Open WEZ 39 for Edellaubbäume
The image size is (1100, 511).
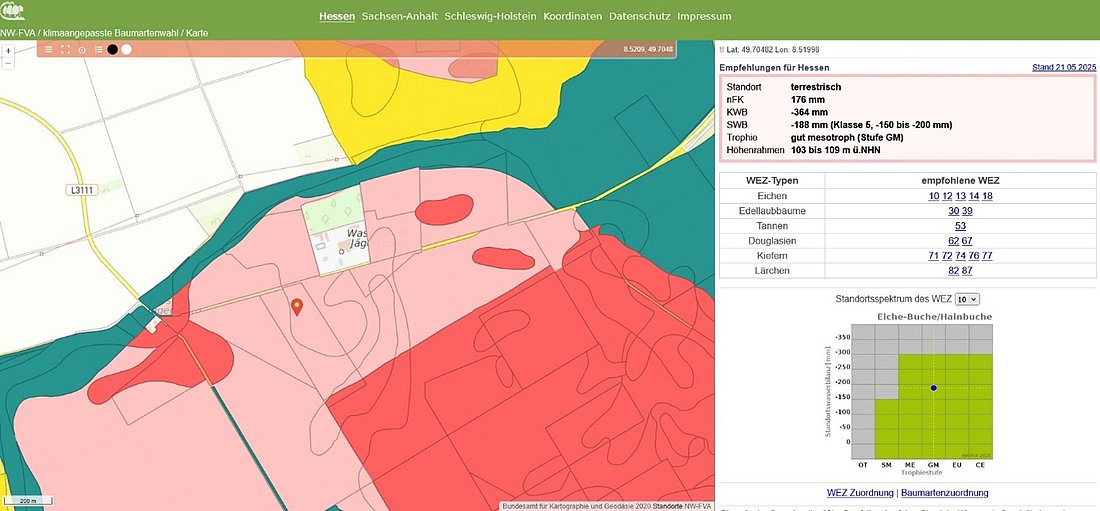967,211
